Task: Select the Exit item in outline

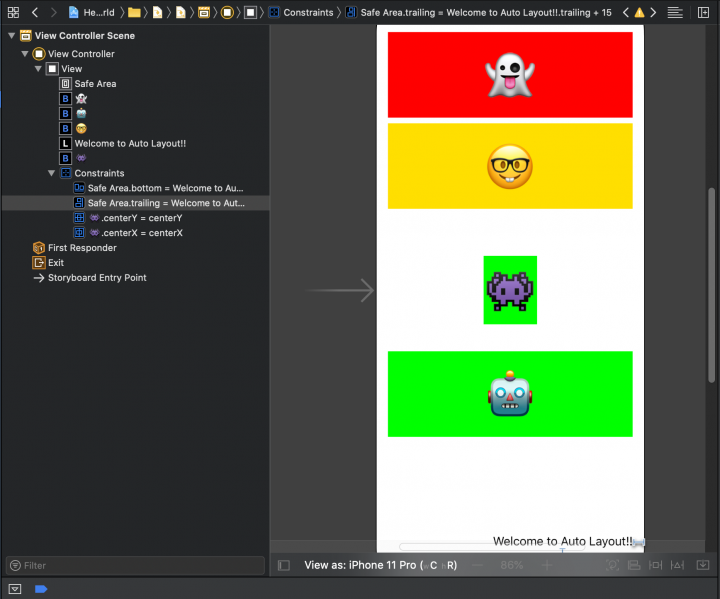Action: pyautogui.click(x=135, y=263)
